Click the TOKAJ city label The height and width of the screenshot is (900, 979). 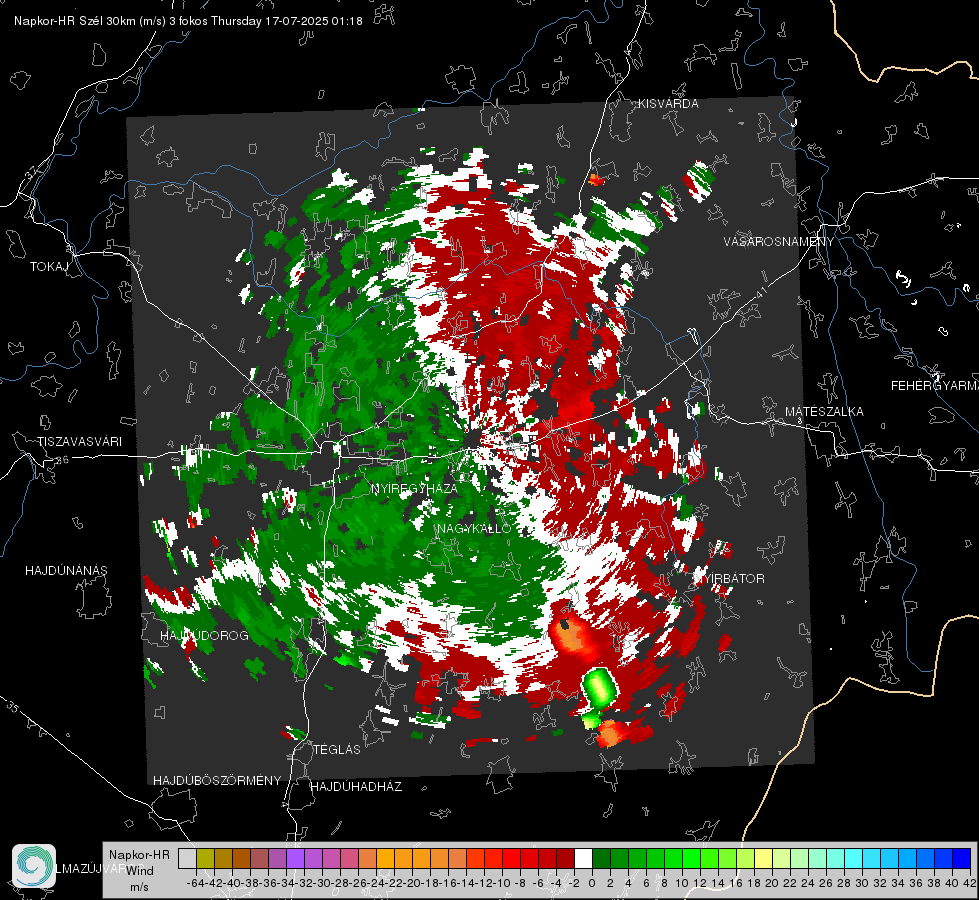pyautogui.click(x=49, y=267)
